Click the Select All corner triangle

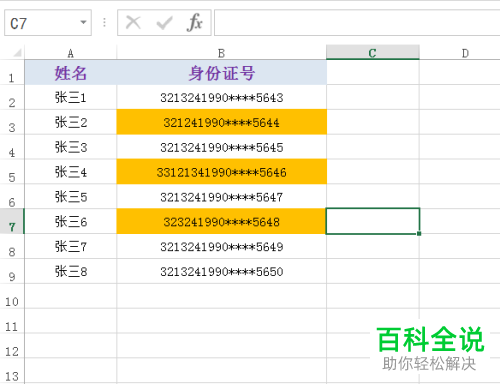(x=17, y=53)
